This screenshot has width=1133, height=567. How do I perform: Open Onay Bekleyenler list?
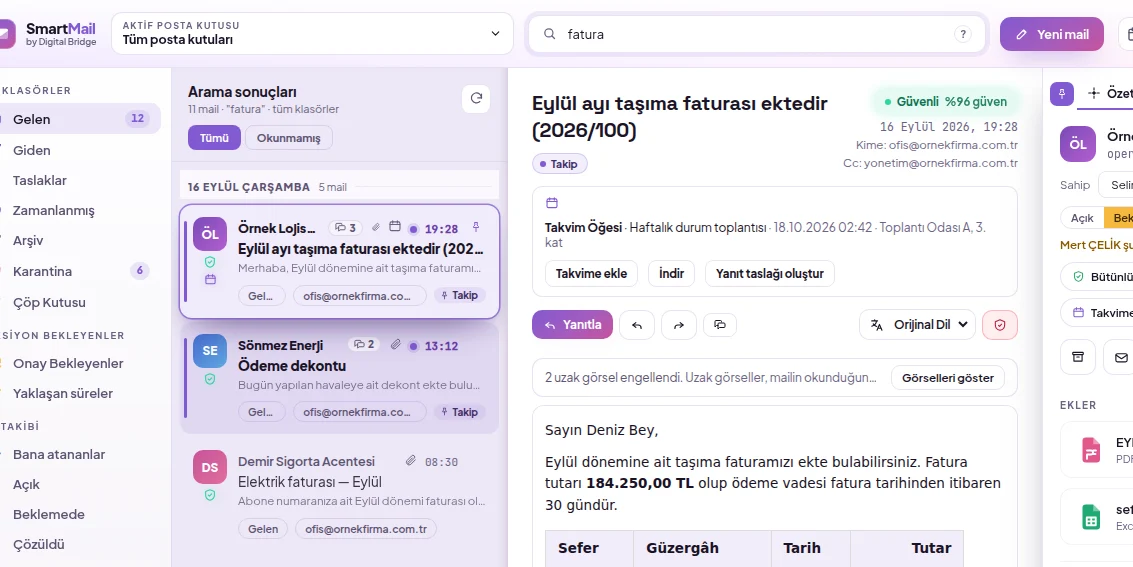click(80, 363)
